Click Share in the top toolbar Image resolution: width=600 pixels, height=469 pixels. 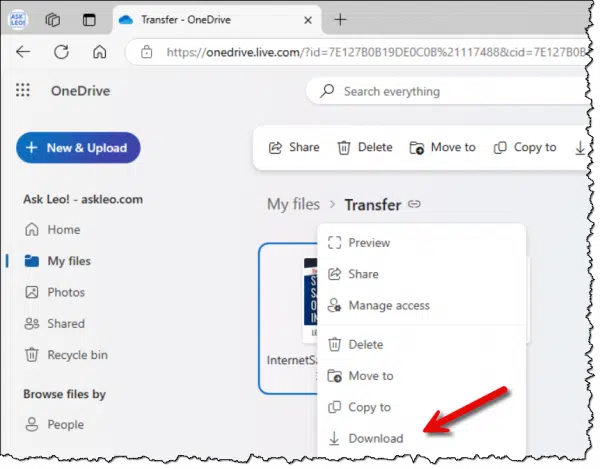click(294, 147)
